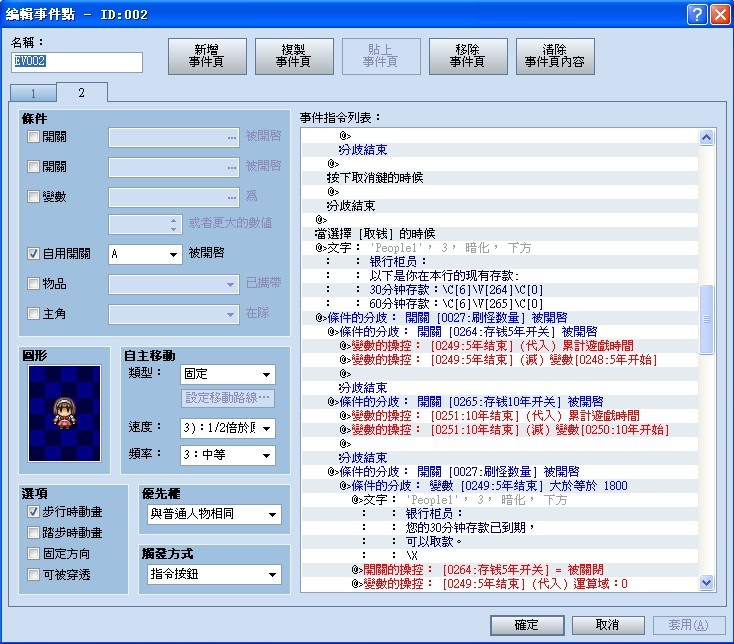Select the 30分钟存款 \V[264] line
The width and height of the screenshot is (734, 644).
(x=500, y=290)
